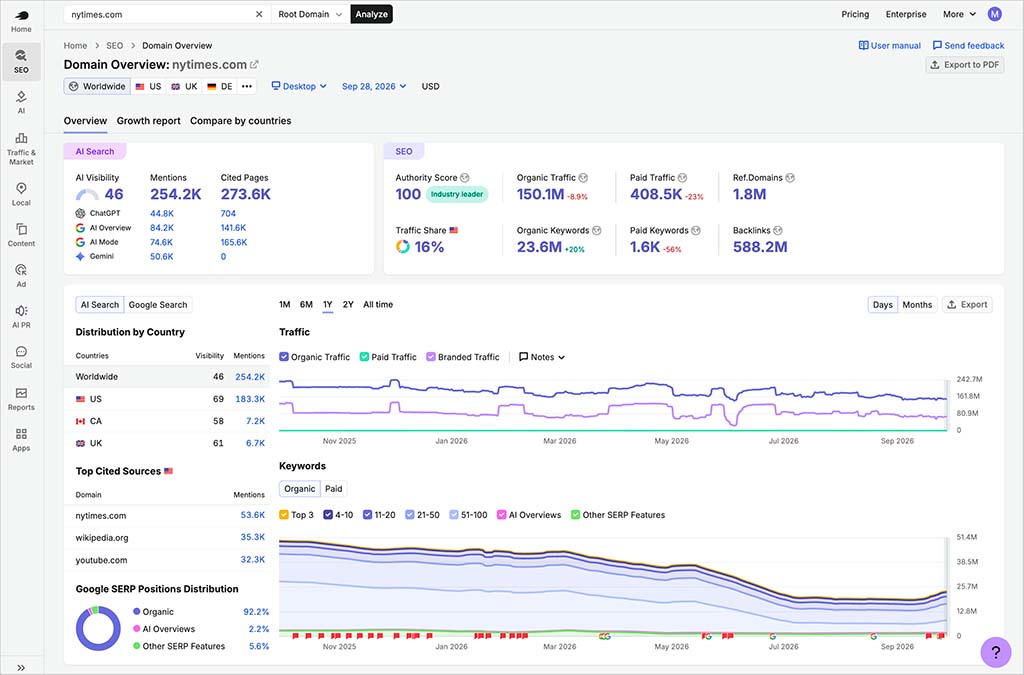Open the Pricing link

855,14
